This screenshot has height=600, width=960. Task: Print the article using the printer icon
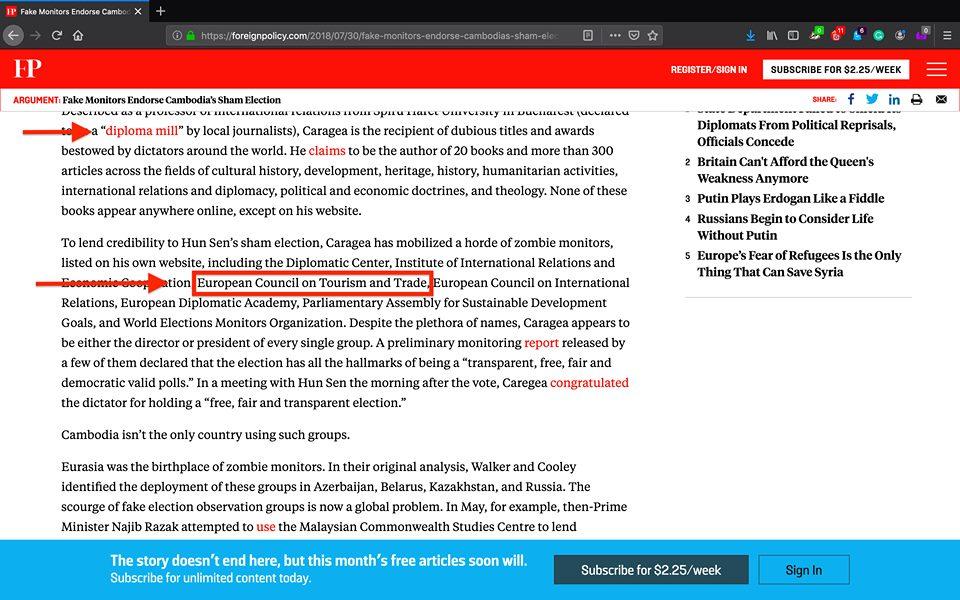point(917,99)
